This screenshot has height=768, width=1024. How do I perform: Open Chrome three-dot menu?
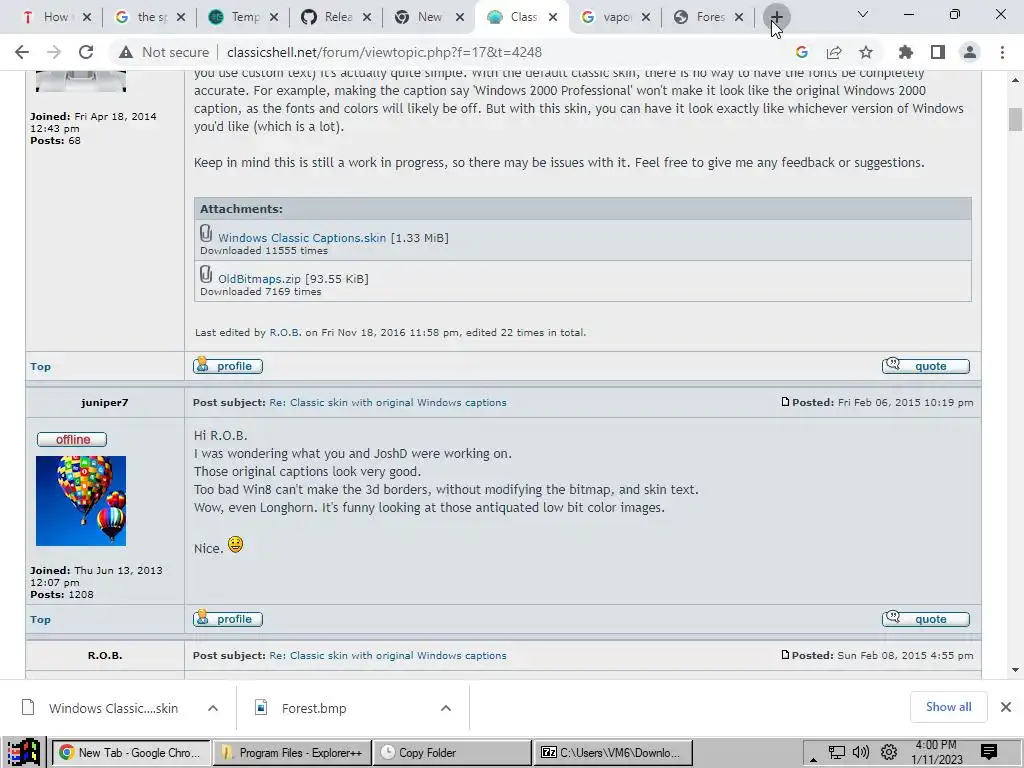pyautogui.click(x=1002, y=52)
